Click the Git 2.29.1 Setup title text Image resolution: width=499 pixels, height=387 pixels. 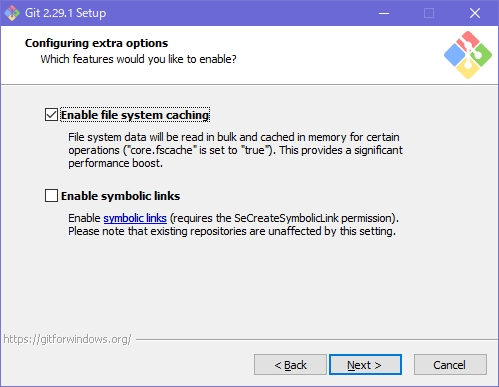pyautogui.click(x=66, y=13)
